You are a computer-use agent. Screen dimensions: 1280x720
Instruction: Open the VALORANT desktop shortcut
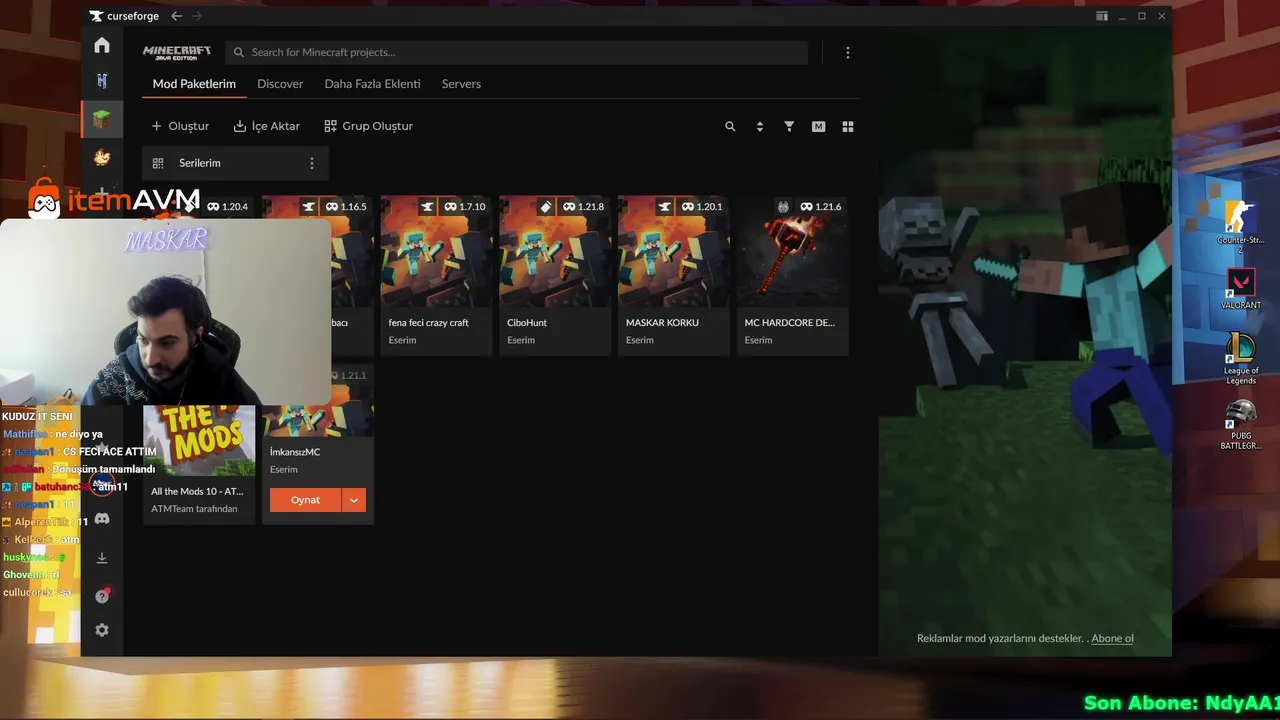pyautogui.click(x=1241, y=290)
